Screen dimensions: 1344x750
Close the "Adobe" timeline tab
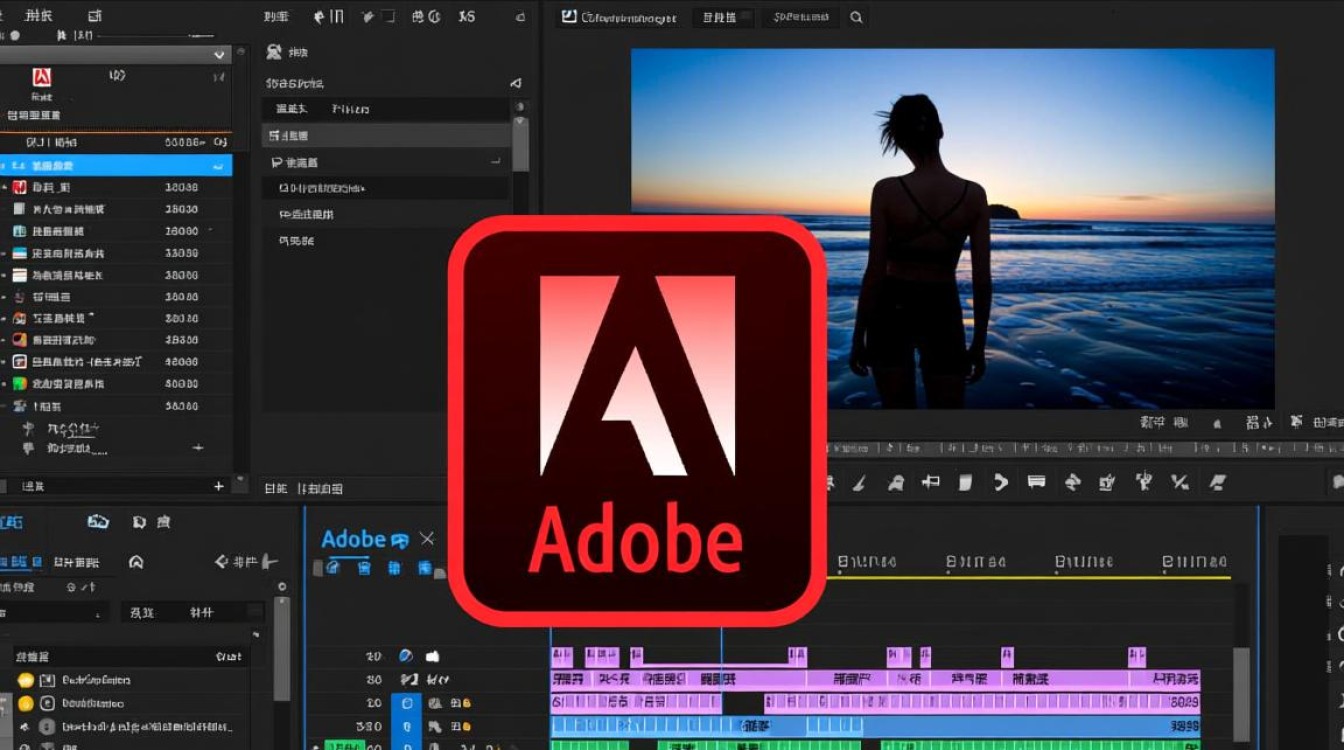pyautogui.click(x=427, y=539)
